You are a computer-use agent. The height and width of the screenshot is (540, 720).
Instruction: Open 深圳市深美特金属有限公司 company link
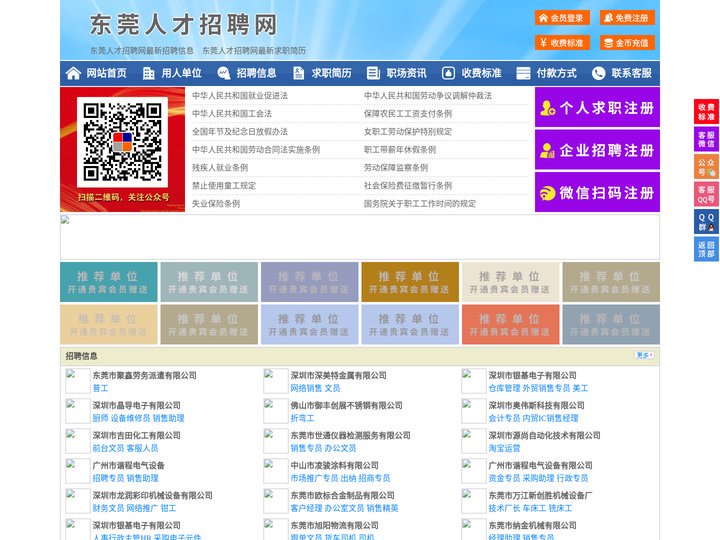(338, 375)
